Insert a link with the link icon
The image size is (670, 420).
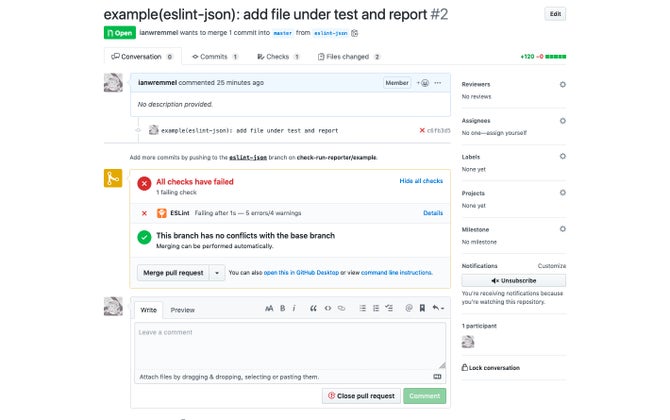341,308
